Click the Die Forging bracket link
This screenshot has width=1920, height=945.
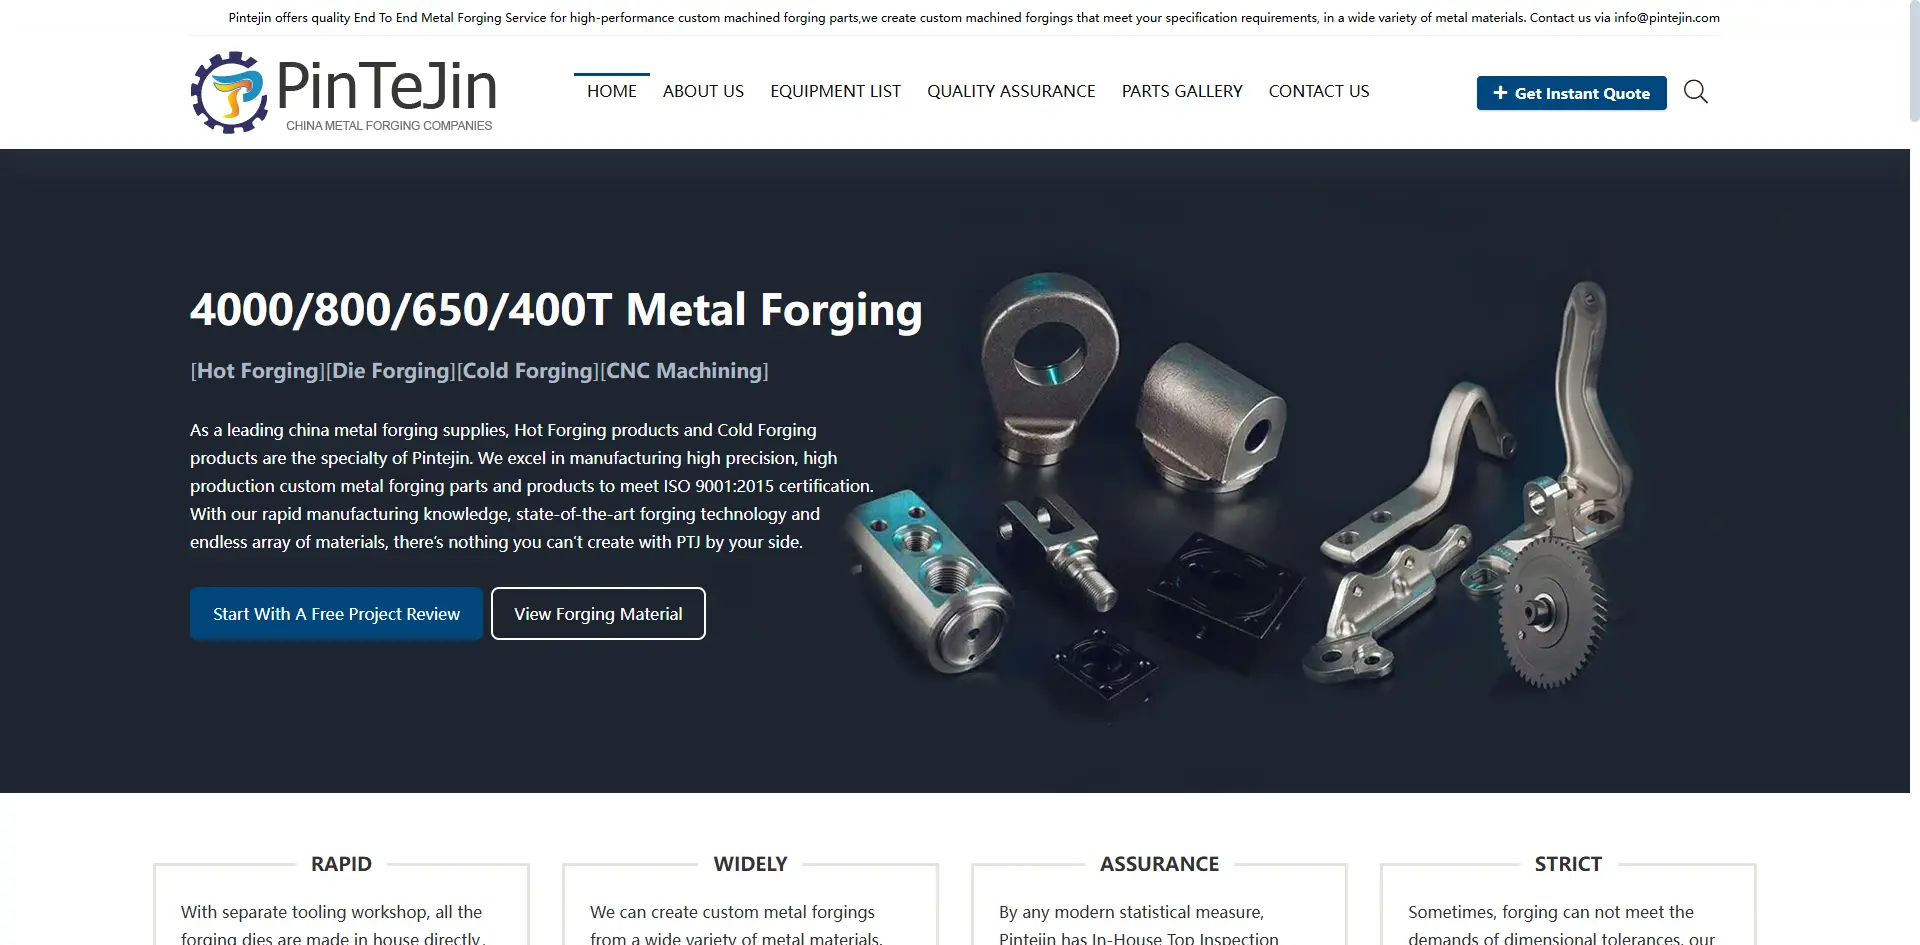coord(391,371)
